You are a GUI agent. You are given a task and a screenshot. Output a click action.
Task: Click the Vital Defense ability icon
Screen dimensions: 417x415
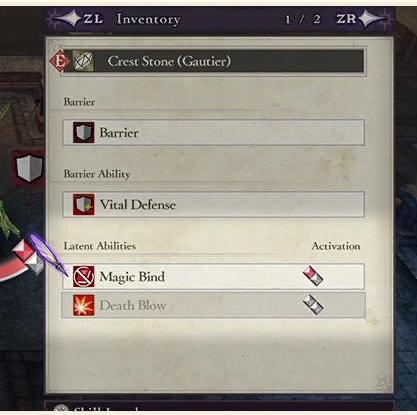point(84,204)
